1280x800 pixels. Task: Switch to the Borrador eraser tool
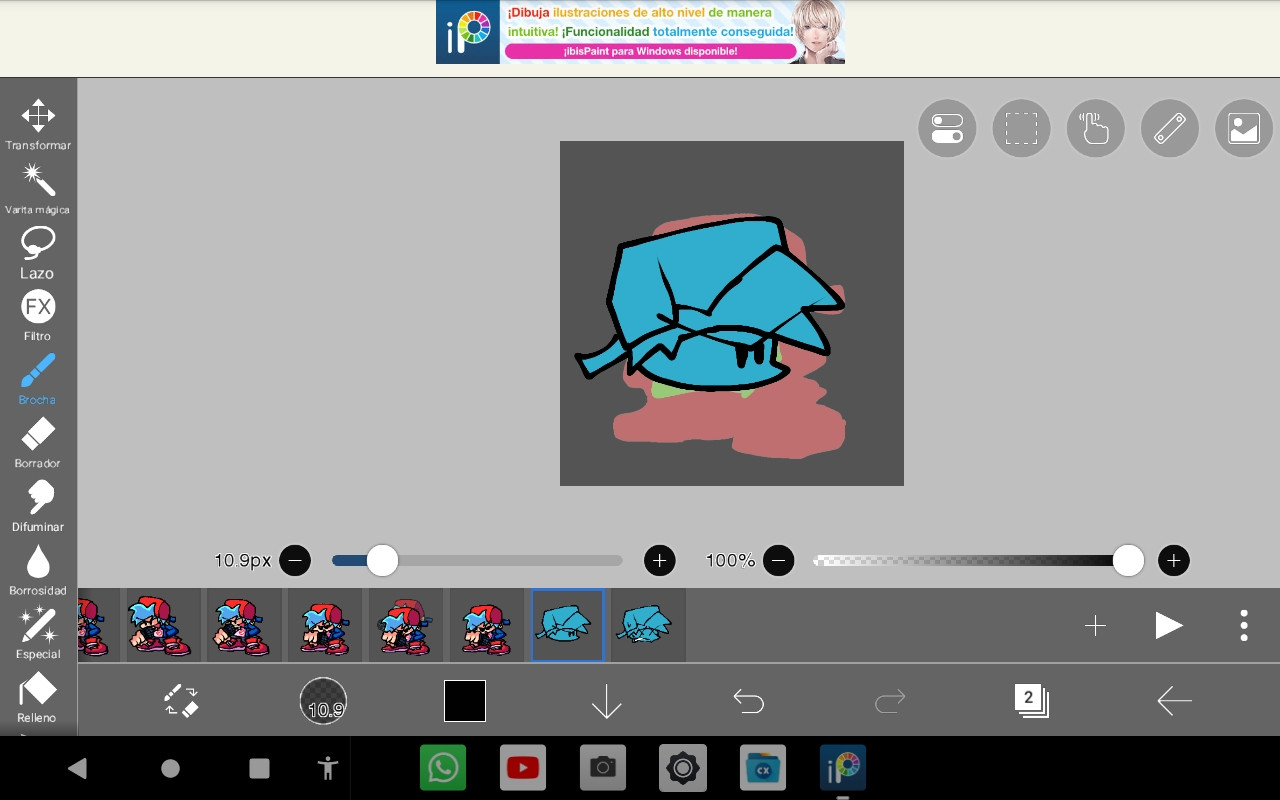[x=38, y=443]
